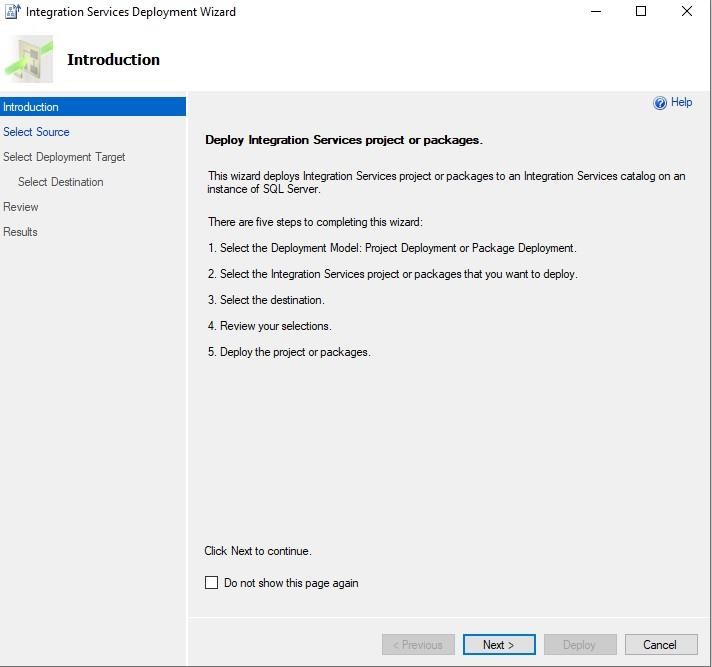Open the Review step in sidebar
Screen dimensions: 712x667
point(20,207)
